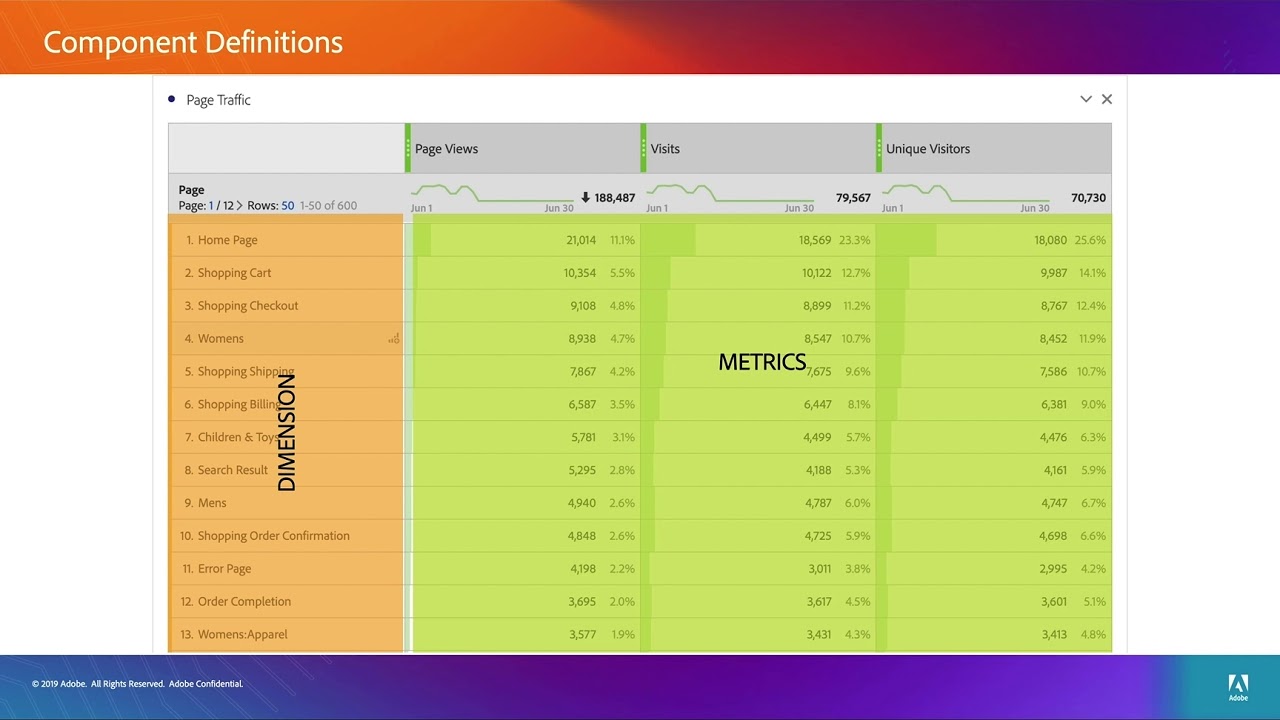Click Page Views total 188,487

[615, 198]
